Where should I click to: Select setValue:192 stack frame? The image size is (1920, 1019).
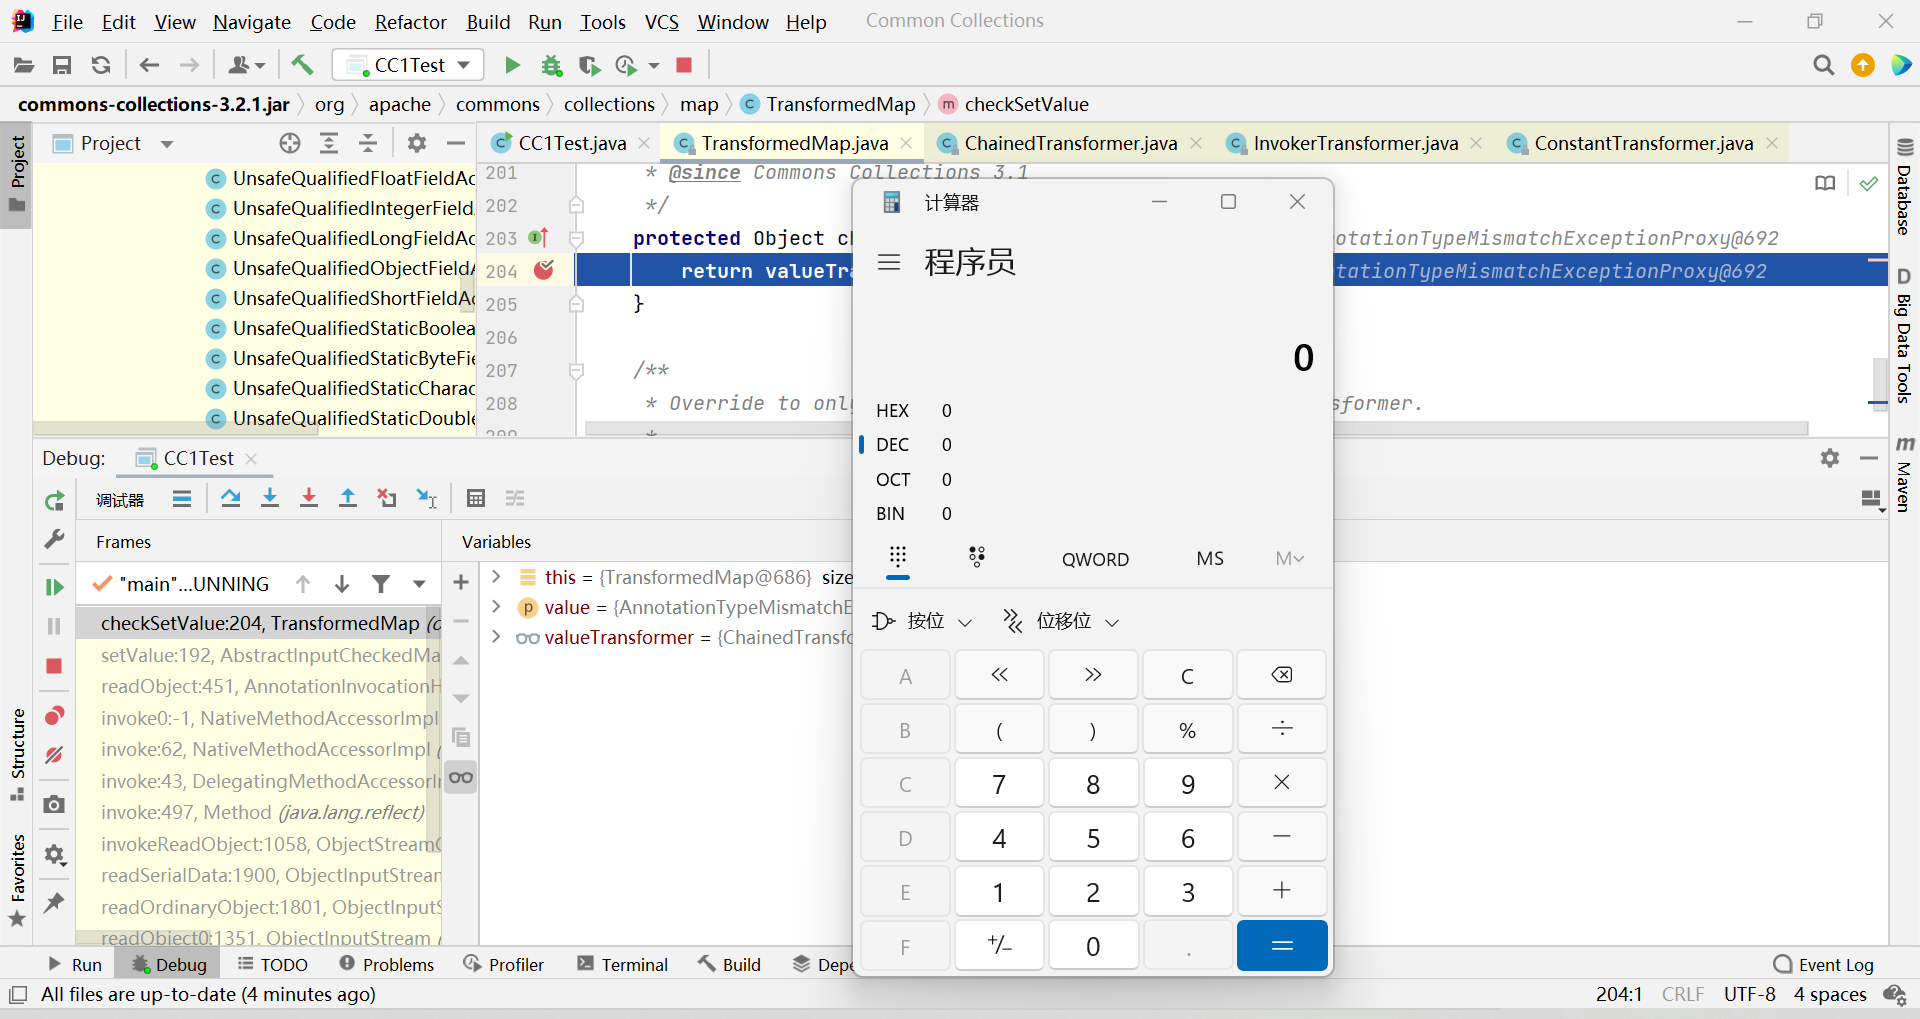click(260, 655)
